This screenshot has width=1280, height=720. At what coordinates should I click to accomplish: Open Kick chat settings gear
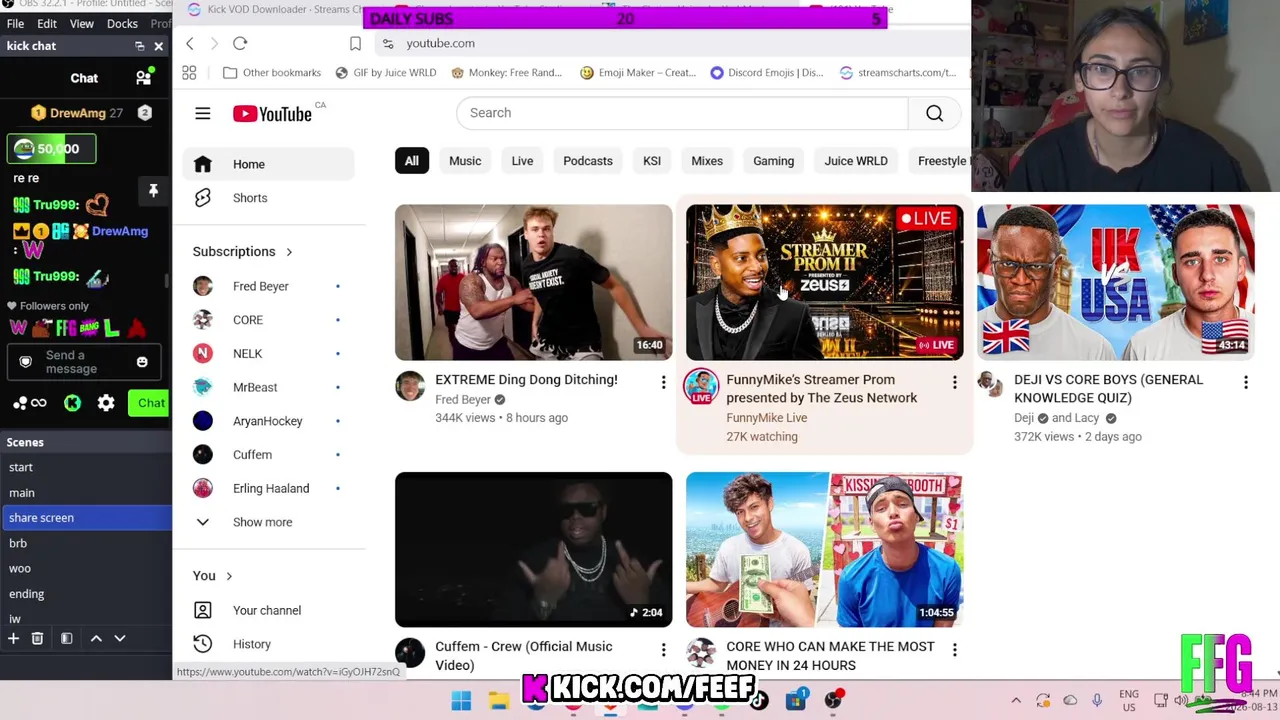[x=106, y=403]
